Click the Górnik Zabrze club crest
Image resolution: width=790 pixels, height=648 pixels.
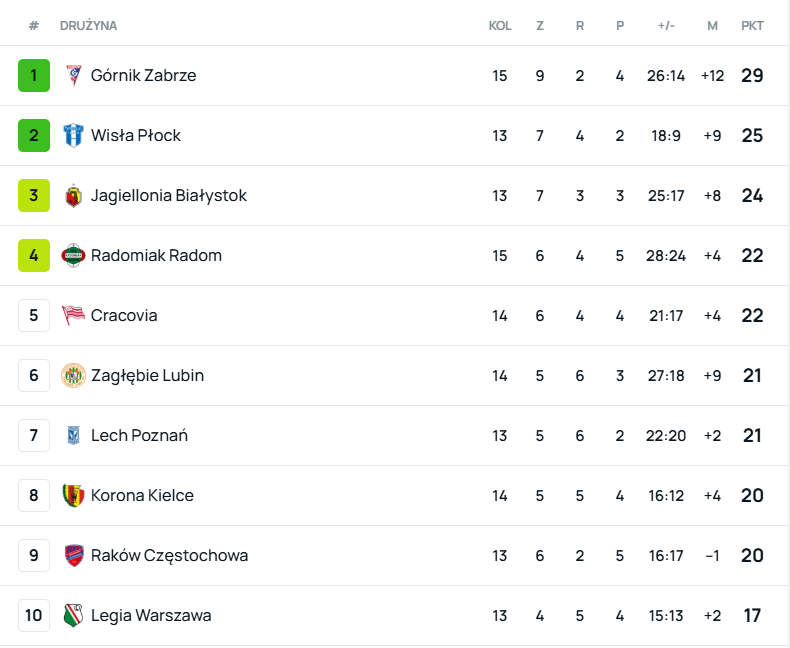(74, 75)
